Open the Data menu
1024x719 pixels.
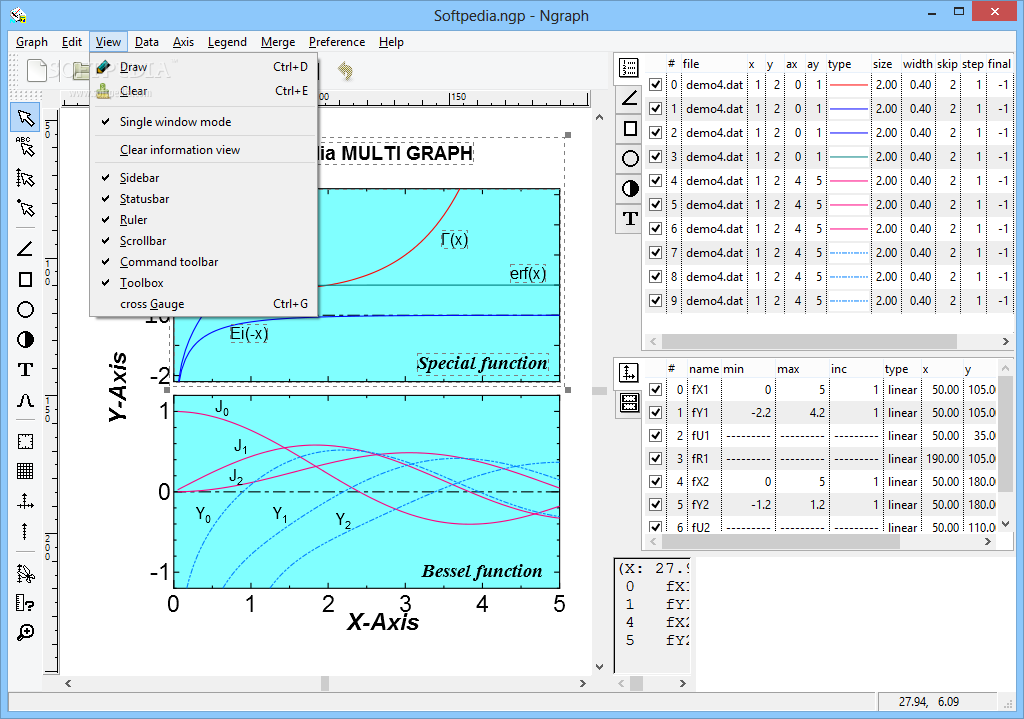[147, 42]
